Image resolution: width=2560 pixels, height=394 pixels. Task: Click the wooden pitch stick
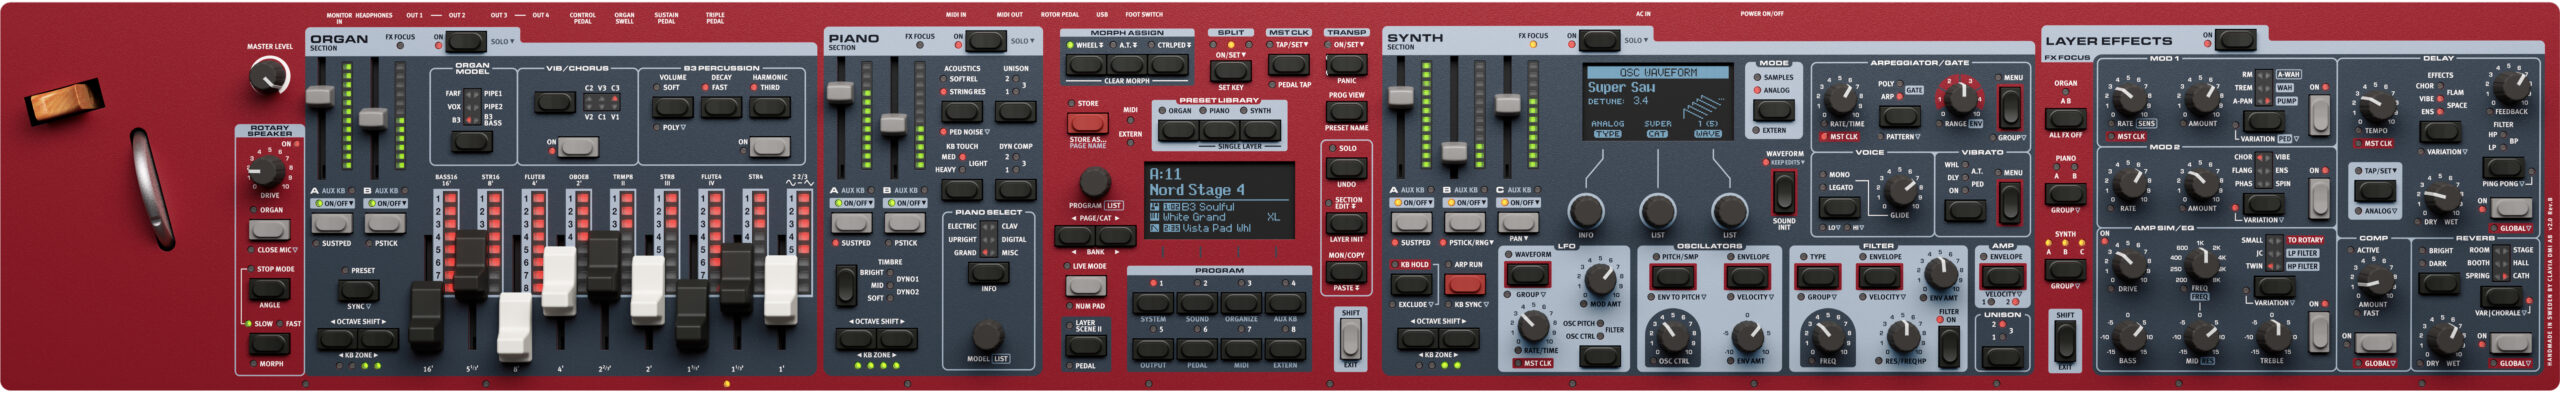click(x=65, y=102)
